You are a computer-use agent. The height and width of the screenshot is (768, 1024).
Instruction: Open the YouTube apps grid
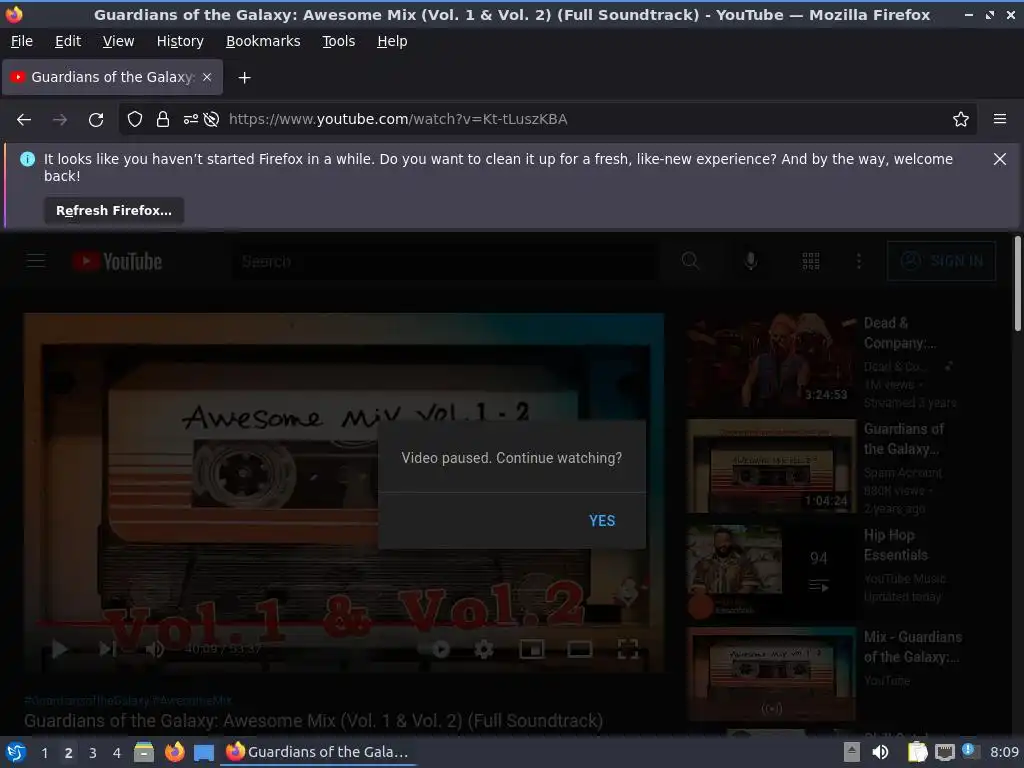pos(810,261)
